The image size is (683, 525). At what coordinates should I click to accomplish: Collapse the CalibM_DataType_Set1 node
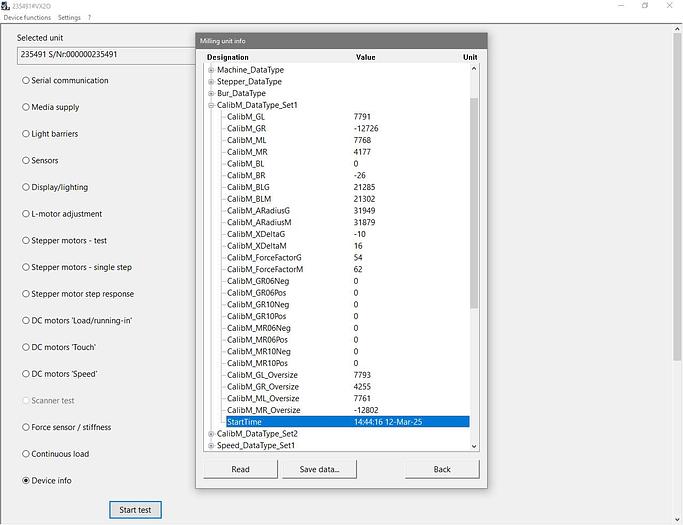[211, 105]
